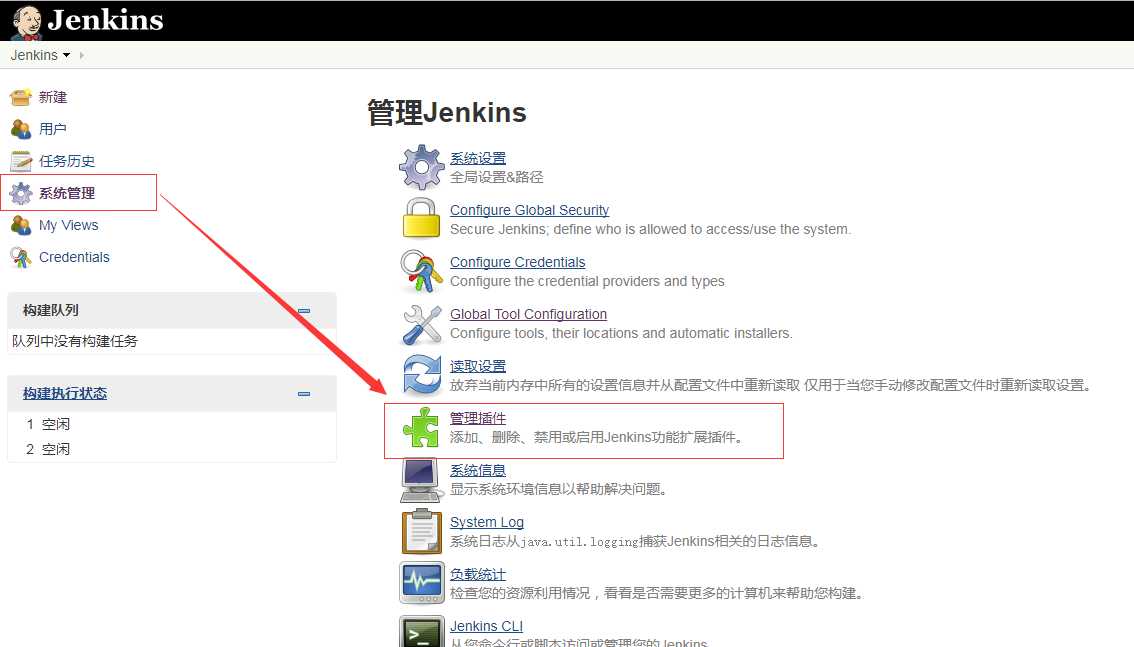The image size is (1134, 647).
Task: Open Configure Global Security link
Action: [529, 210]
